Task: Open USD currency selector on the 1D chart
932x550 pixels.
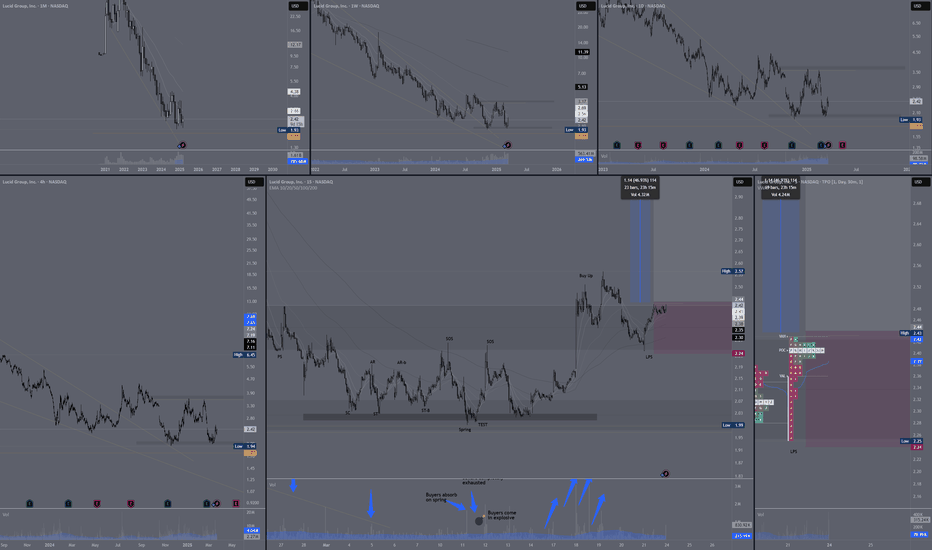Action: coord(919,6)
